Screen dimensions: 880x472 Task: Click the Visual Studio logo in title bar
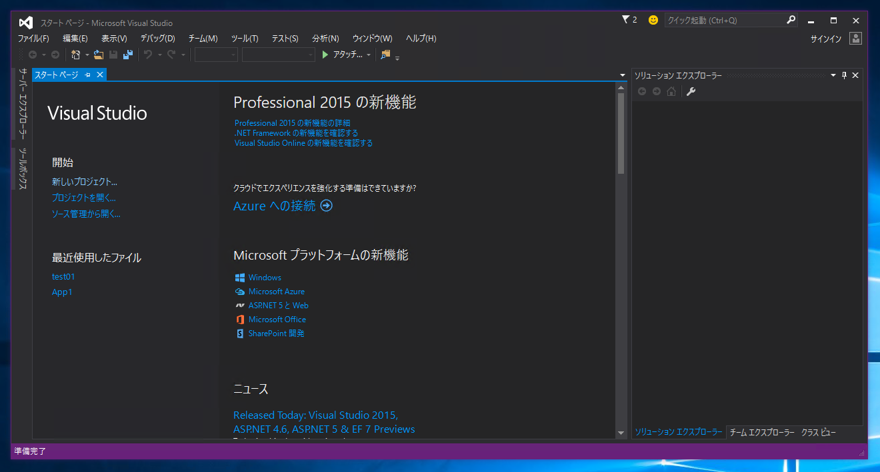point(25,22)
